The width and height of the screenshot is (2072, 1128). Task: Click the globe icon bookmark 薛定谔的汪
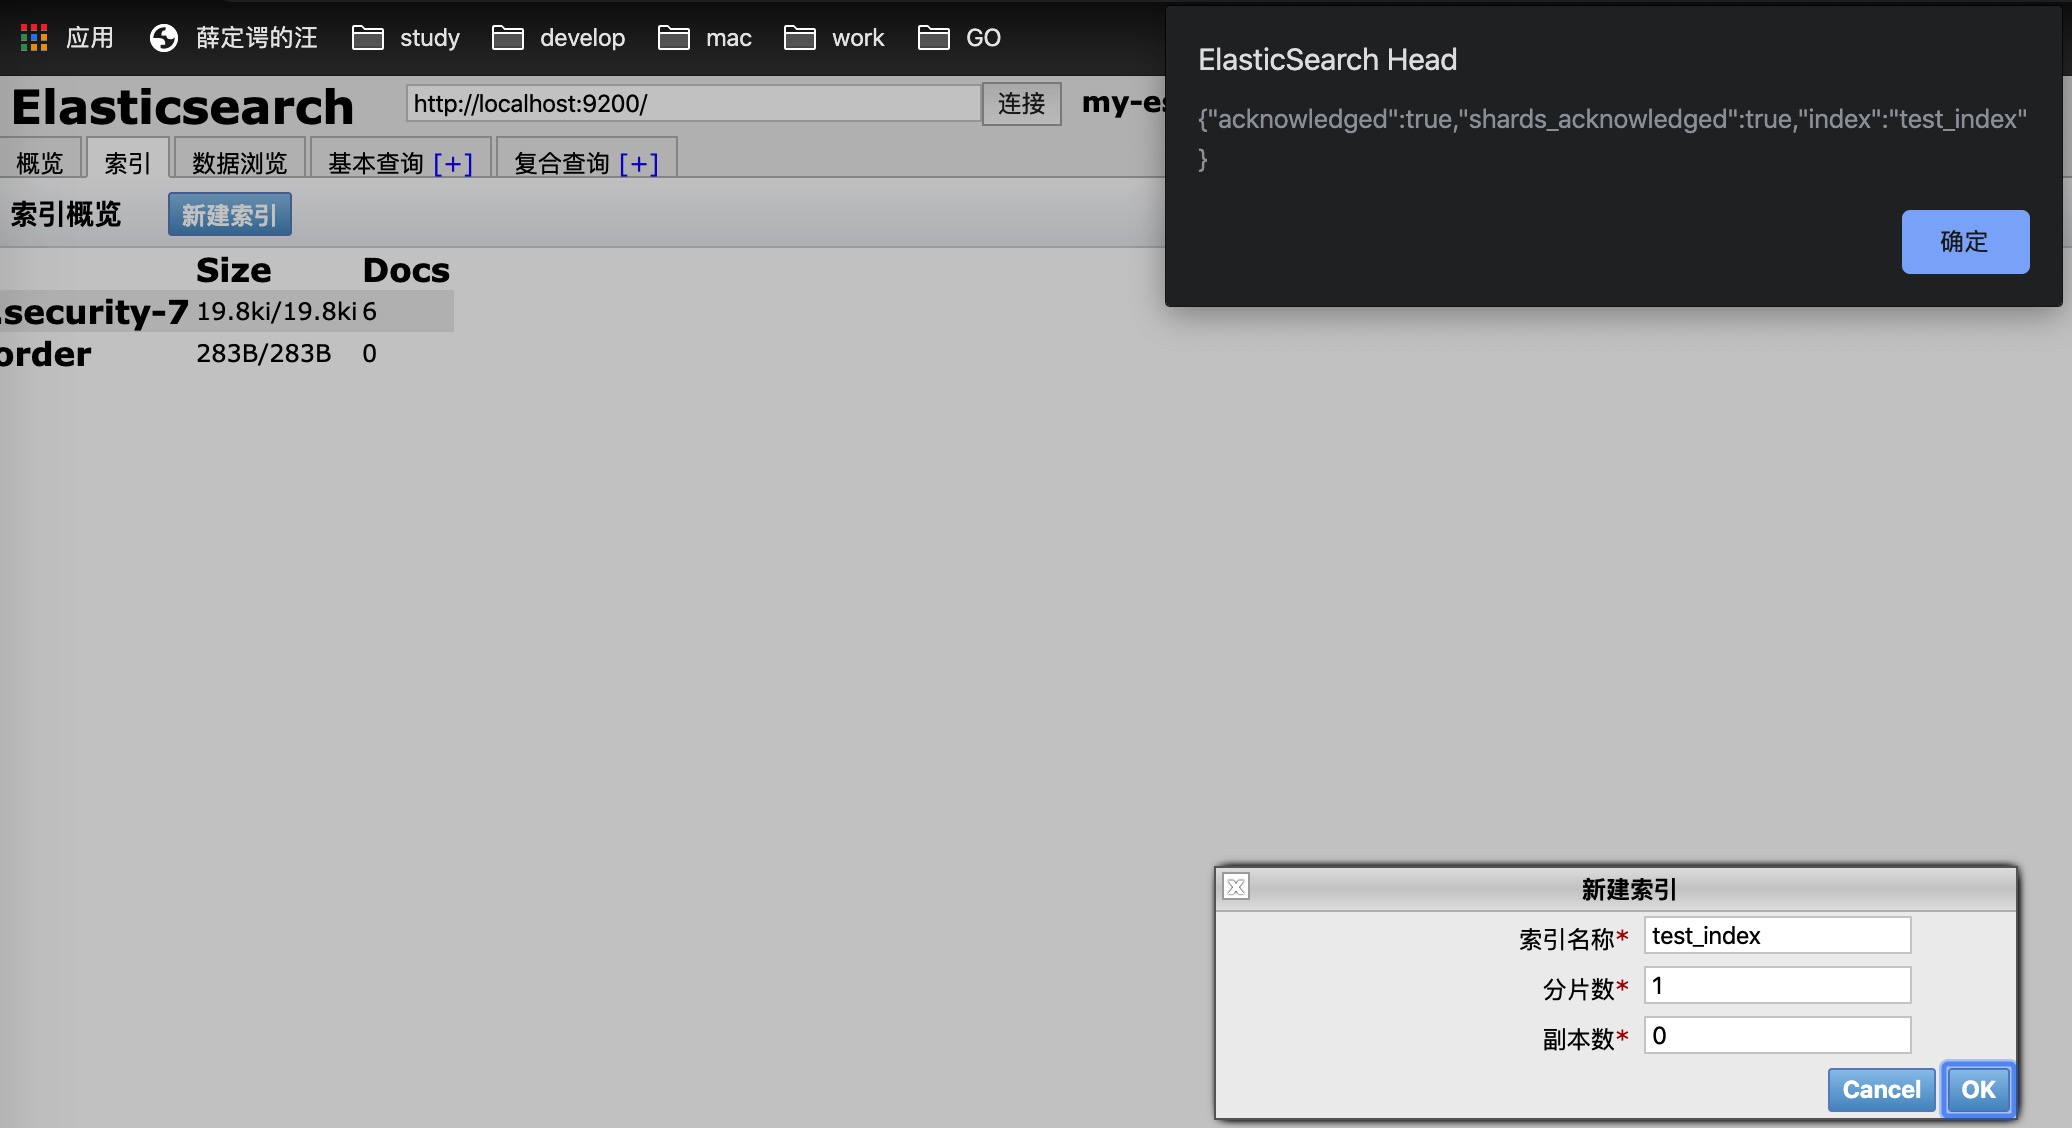point(164,38)
